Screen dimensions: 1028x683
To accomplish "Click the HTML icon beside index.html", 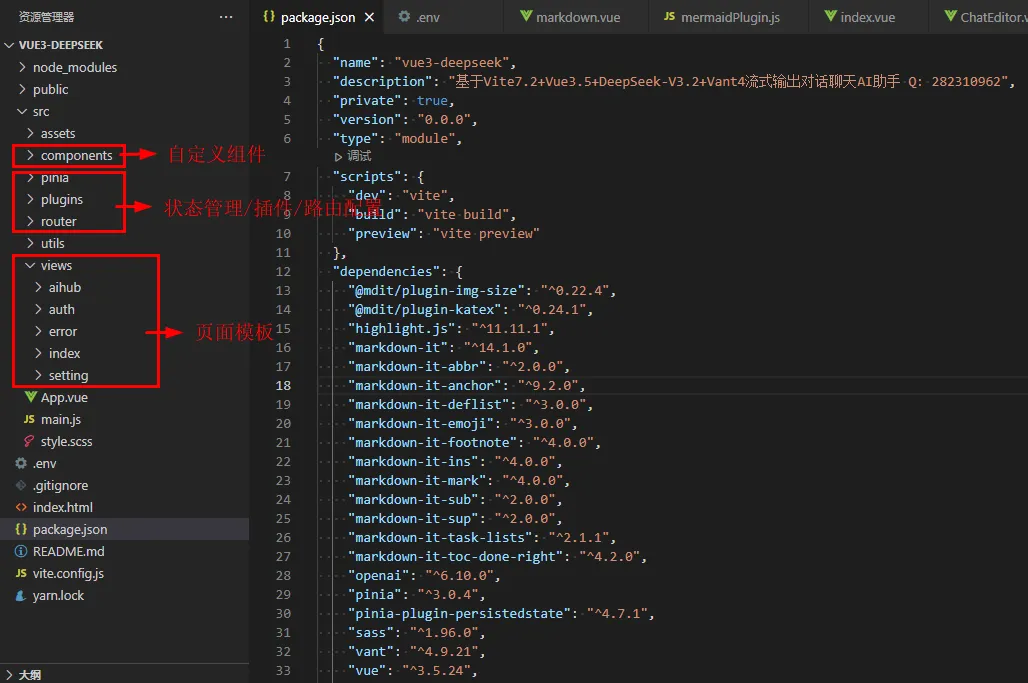I will pos(22,507).
